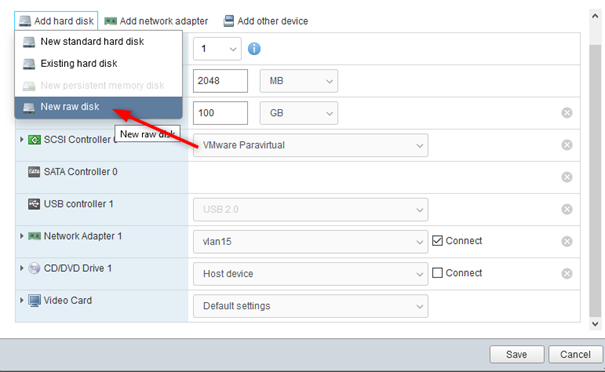
Task: Open the Host device dropdown
Action: point(311,274)
